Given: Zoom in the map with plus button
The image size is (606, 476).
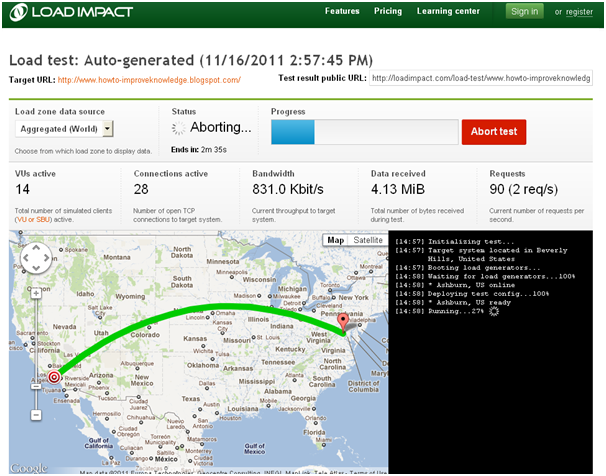Looking at the screenshot, I should 36,294.
